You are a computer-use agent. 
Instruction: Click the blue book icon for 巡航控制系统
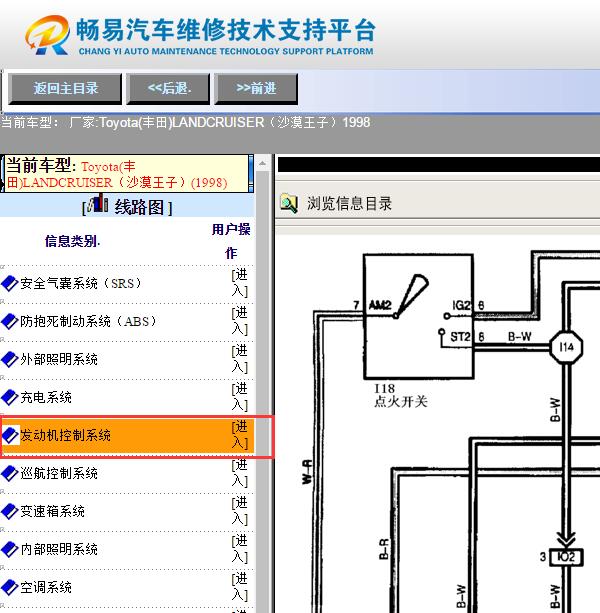coord(9,473)
